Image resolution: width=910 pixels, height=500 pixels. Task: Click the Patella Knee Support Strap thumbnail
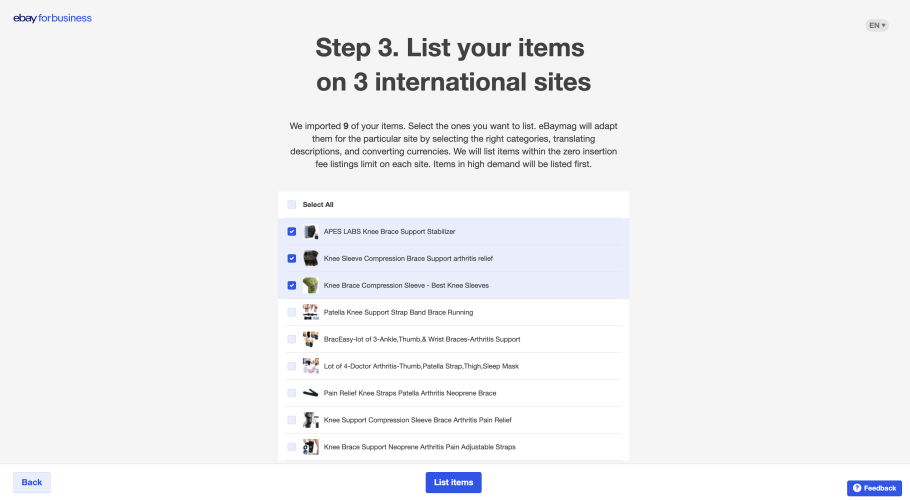click(310, 313)
